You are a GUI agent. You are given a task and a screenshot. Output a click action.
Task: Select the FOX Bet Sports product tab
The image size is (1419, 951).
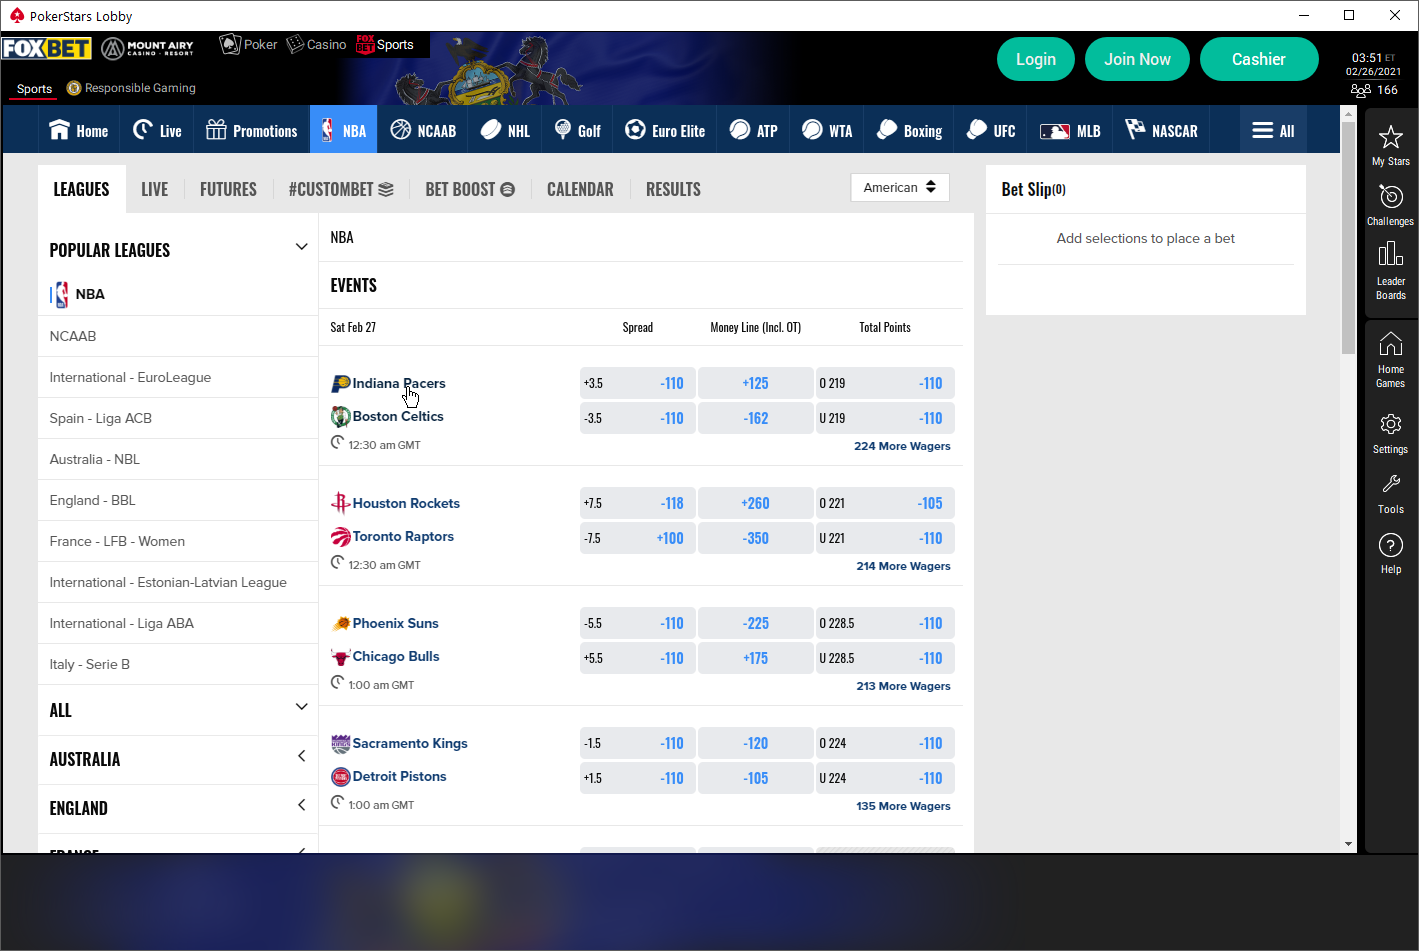pos(385,44)
